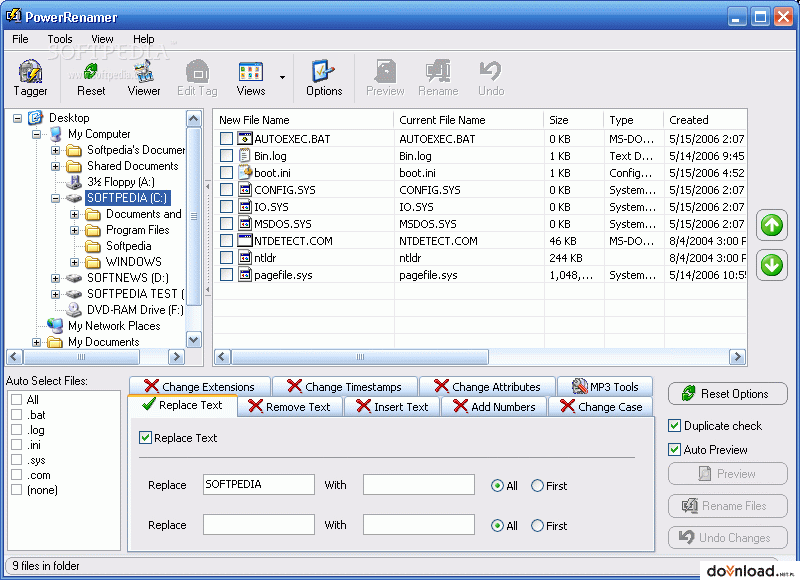Screen dimensions: 800x580
Task: Launch the Viewer tool
Action: point(144,78)
